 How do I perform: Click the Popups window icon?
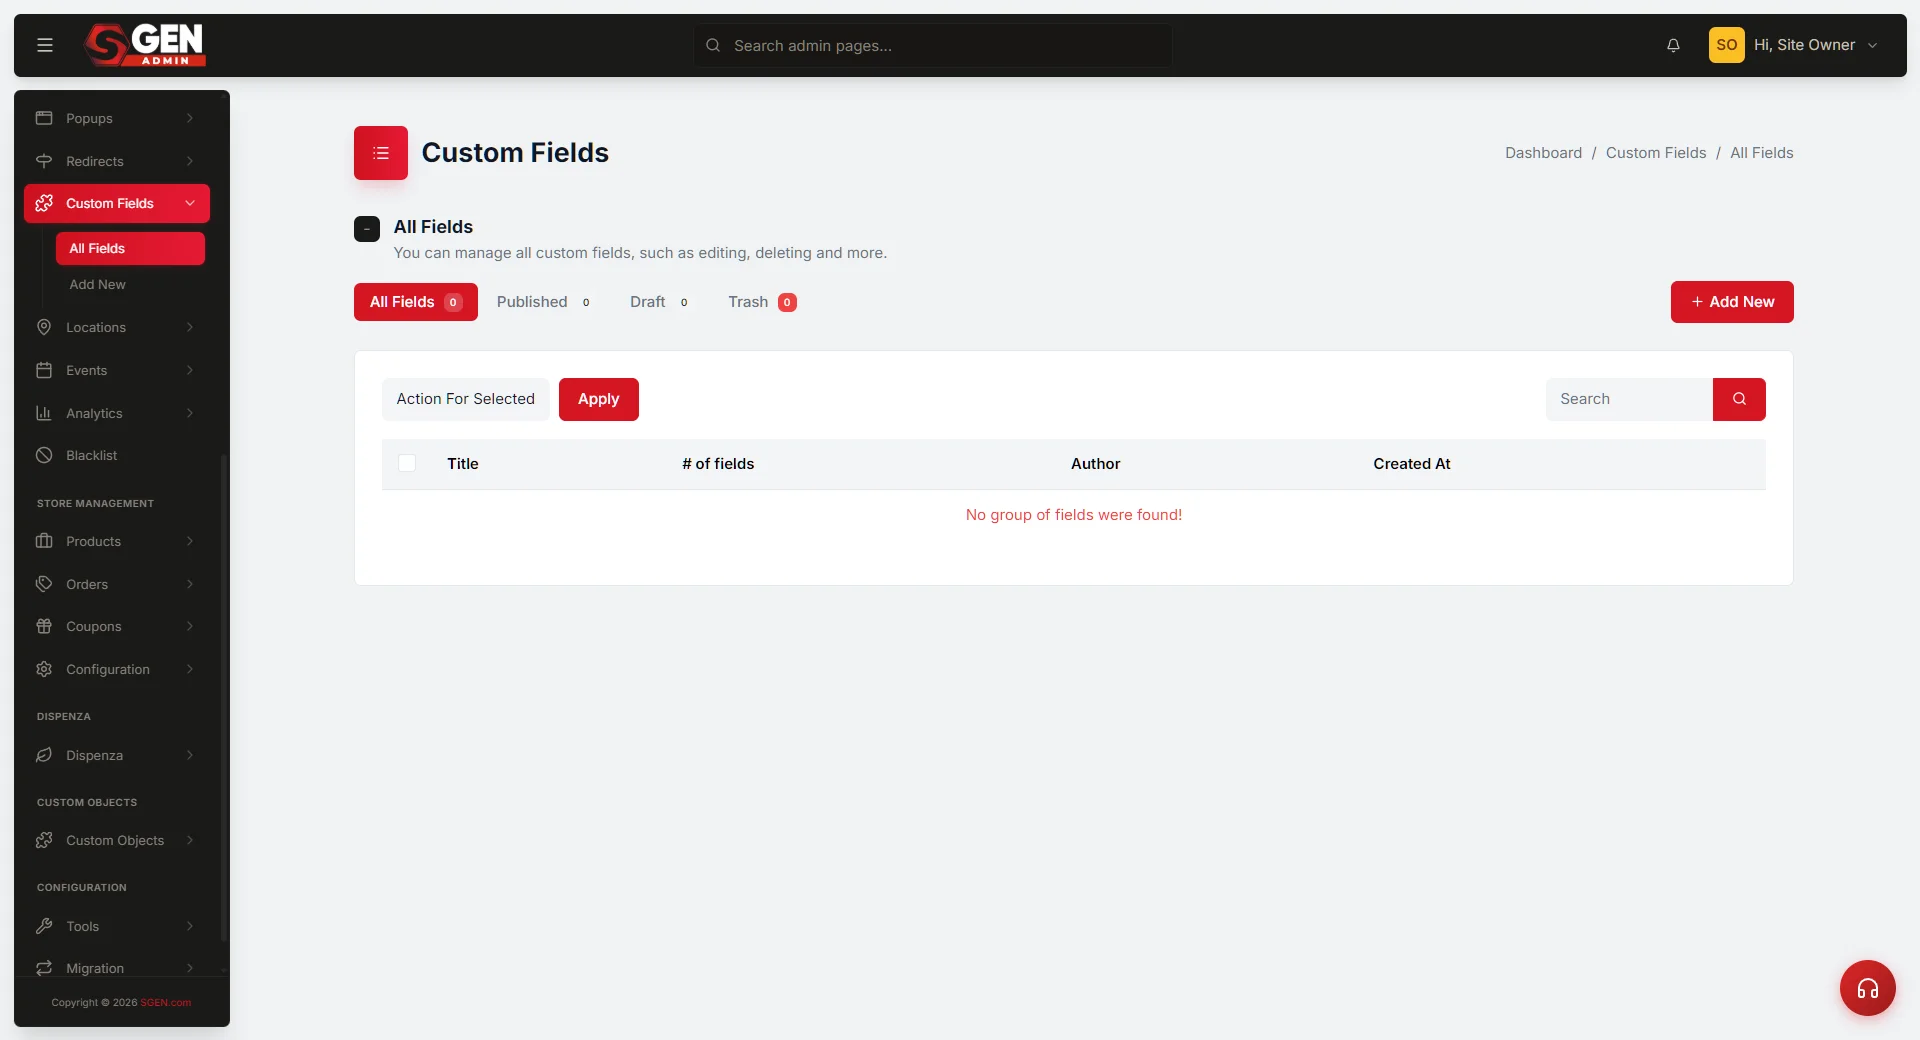[x=44, y=118]
